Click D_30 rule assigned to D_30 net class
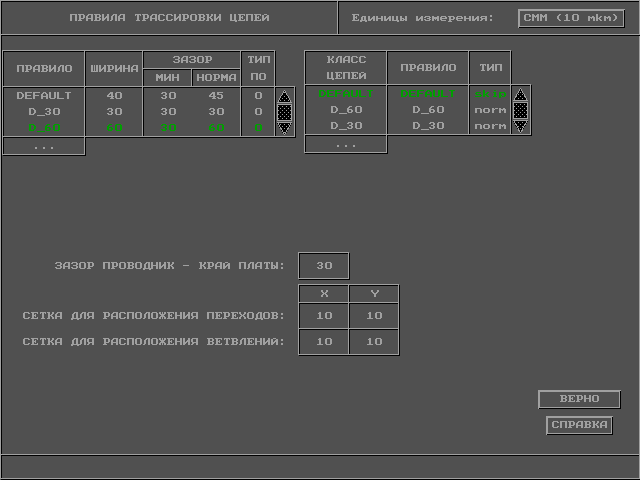 tap(428, 125)
